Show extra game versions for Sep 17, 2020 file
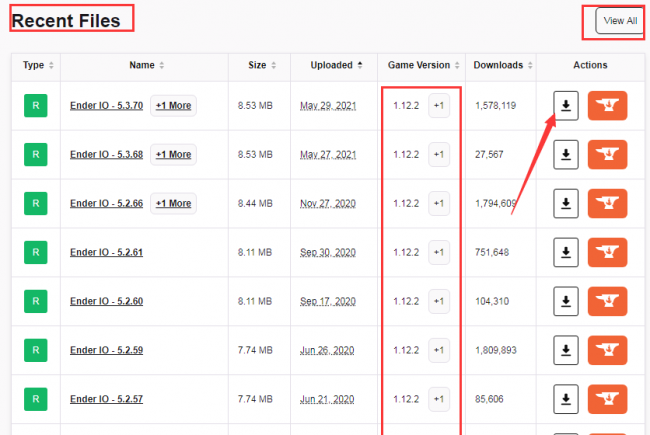 coord(439,301)
